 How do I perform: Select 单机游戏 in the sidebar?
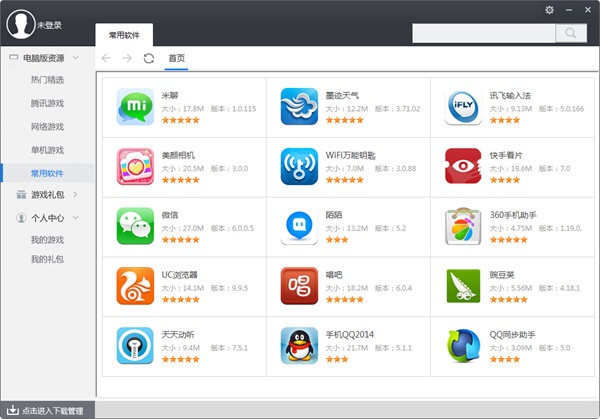coord(47,150)
